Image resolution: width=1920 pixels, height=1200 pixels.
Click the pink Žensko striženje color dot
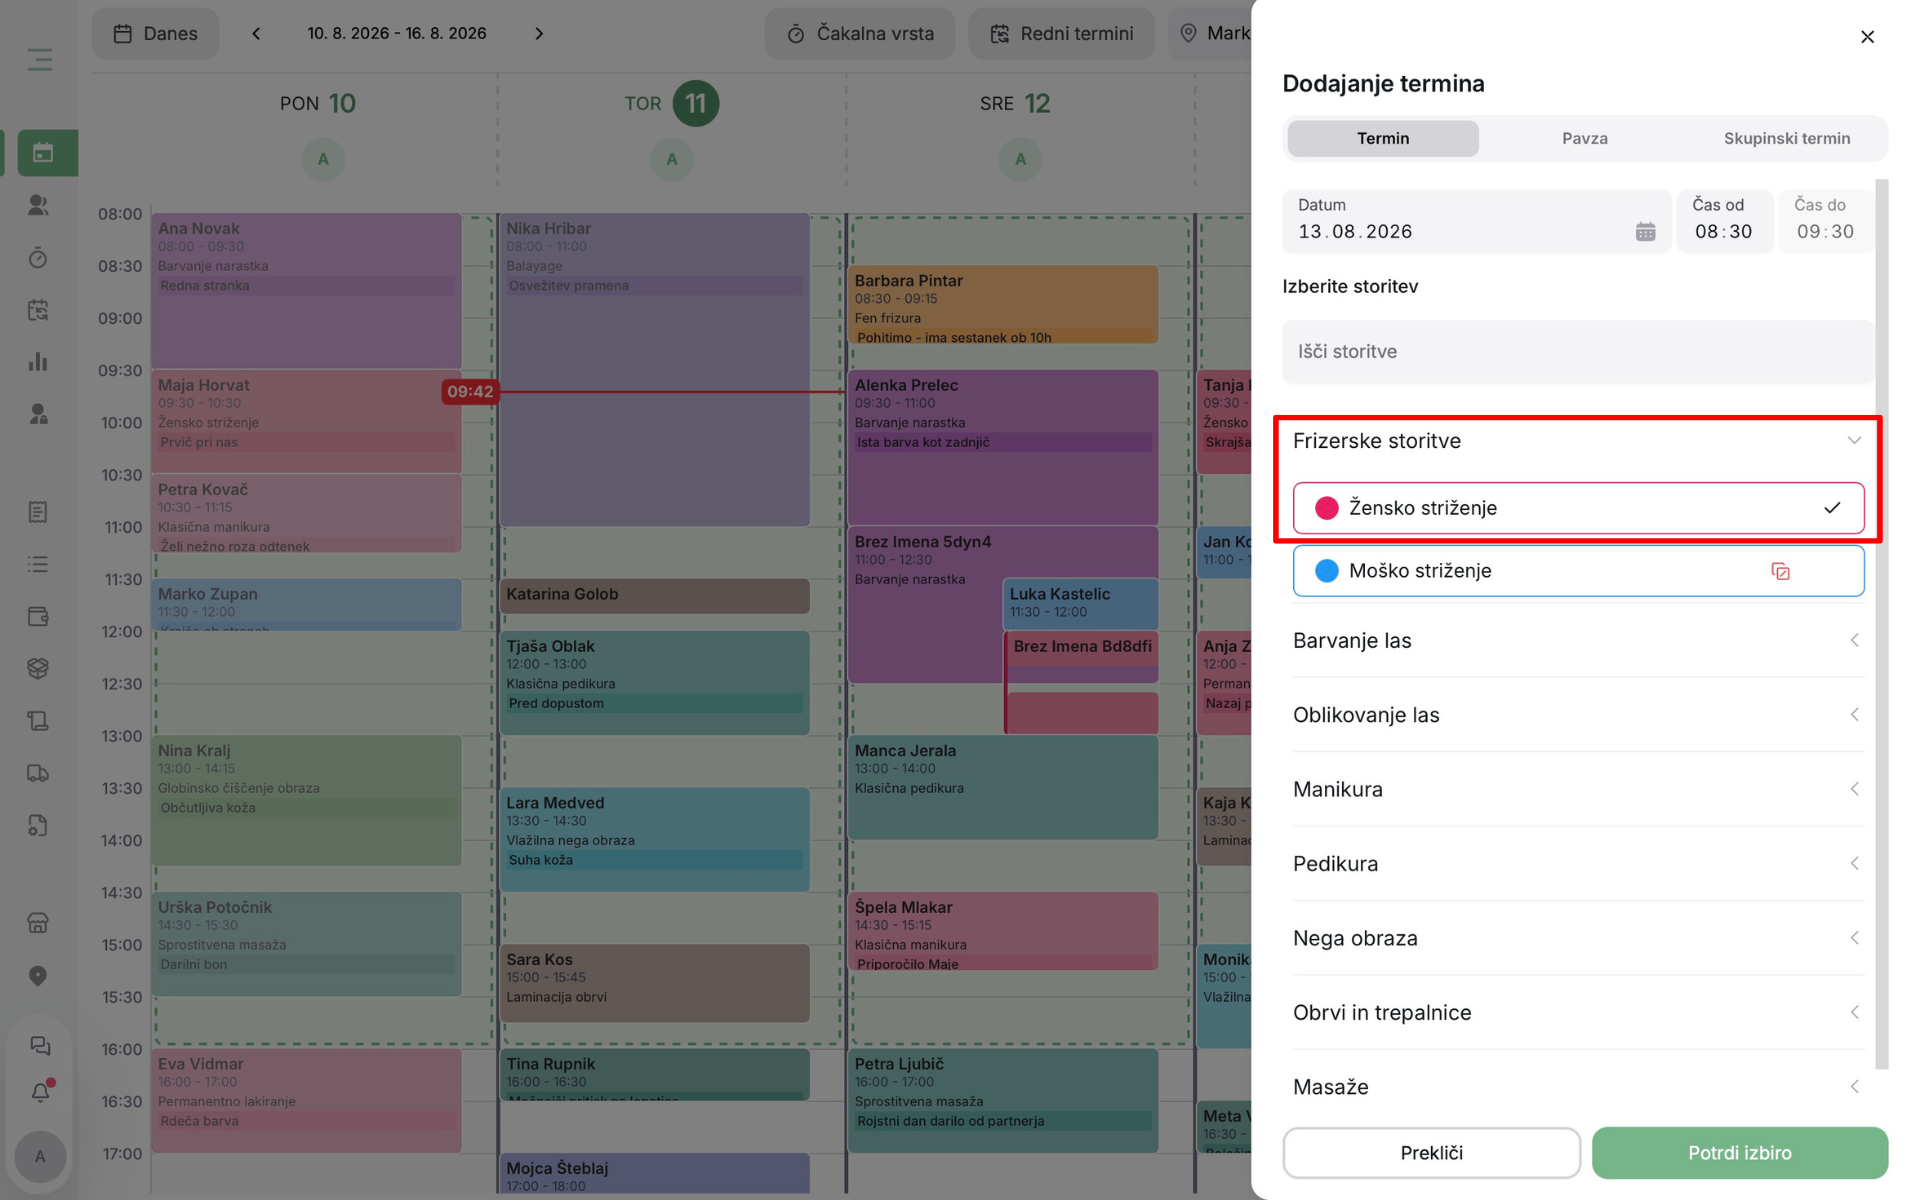tap(1326, 508)
